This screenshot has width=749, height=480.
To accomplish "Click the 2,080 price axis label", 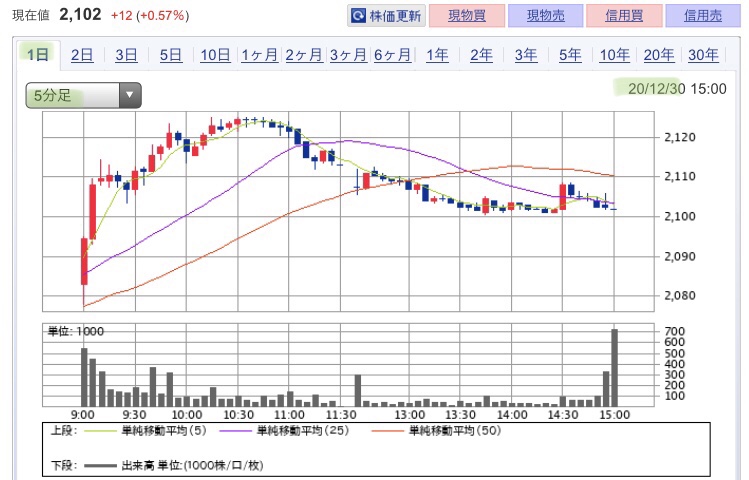I will click(x=680, y=296).
